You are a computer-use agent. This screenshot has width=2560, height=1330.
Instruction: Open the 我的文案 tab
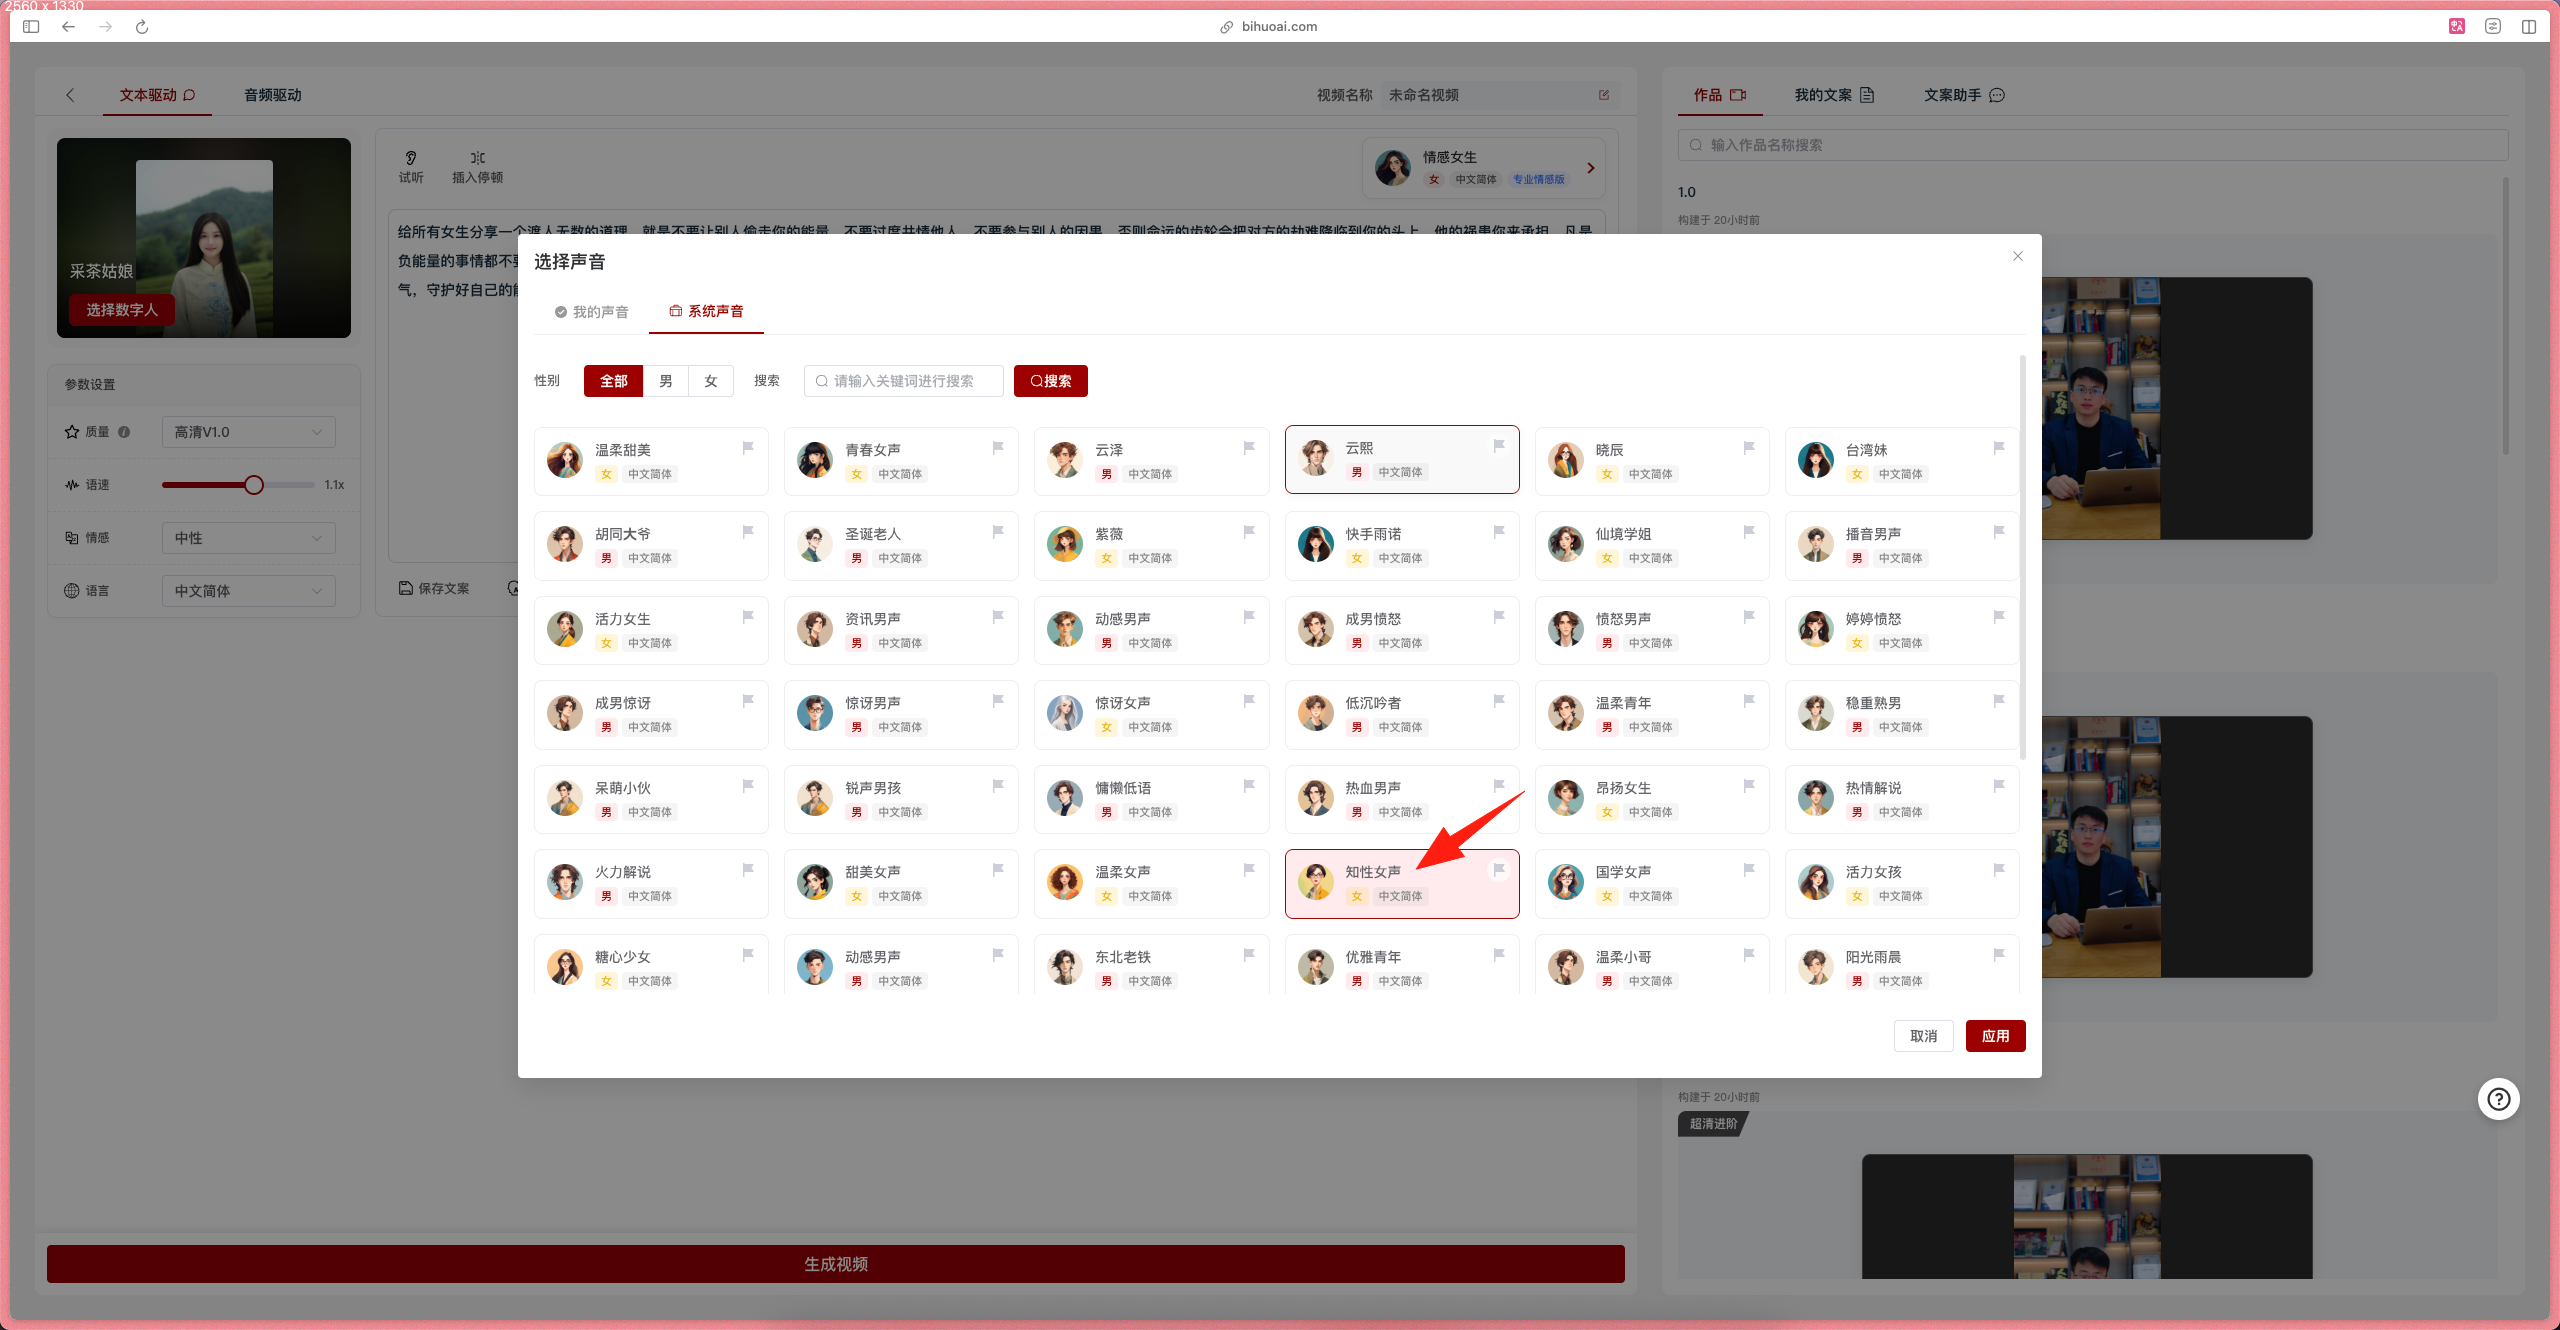click(1835, 95)
